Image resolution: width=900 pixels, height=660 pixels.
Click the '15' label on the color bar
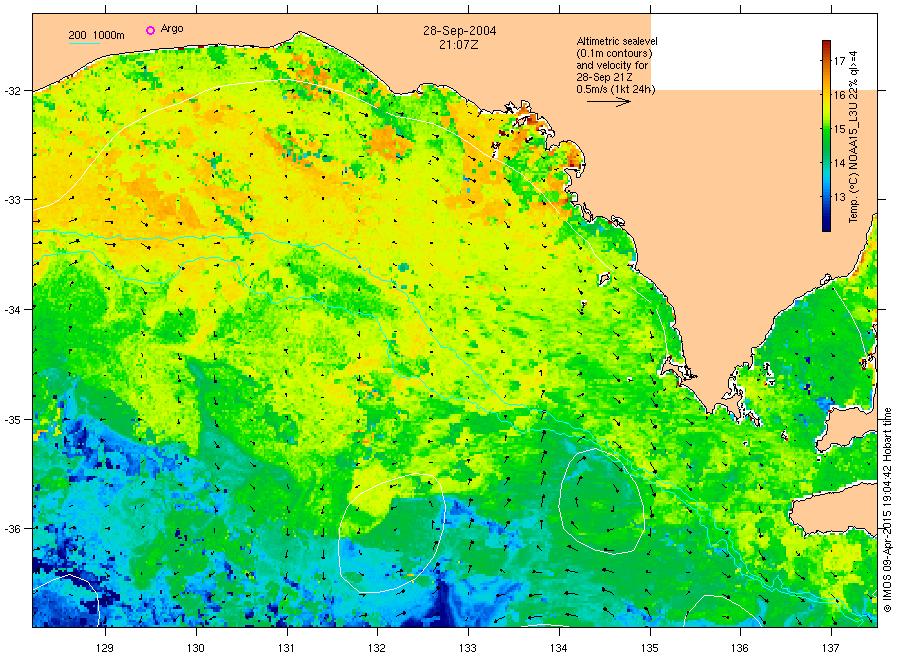[839, 129]
